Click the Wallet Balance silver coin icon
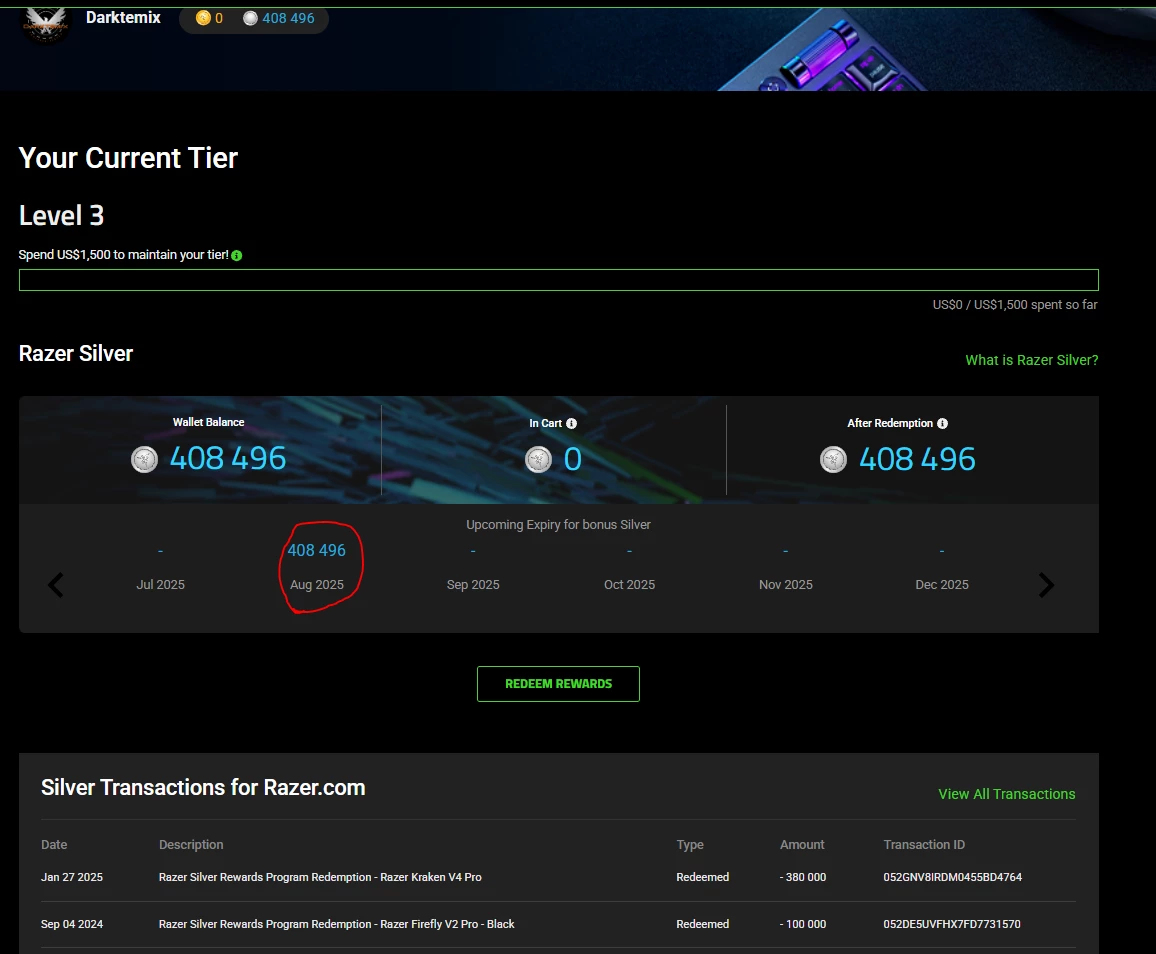Viewport: 1156px width, 954px height. pyautogui.click(x=144, y=459)
